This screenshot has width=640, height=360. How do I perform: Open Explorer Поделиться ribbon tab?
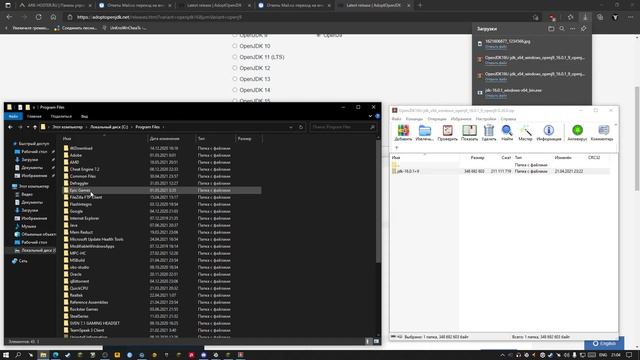click(61, 116)
